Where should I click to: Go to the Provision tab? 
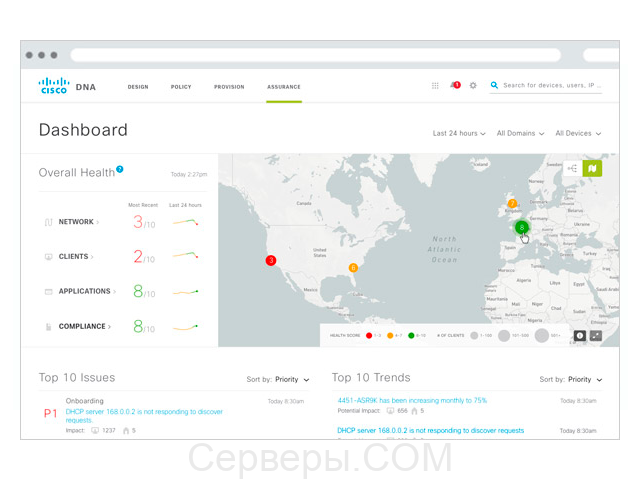pyautogui.click(x=229, y=87)
